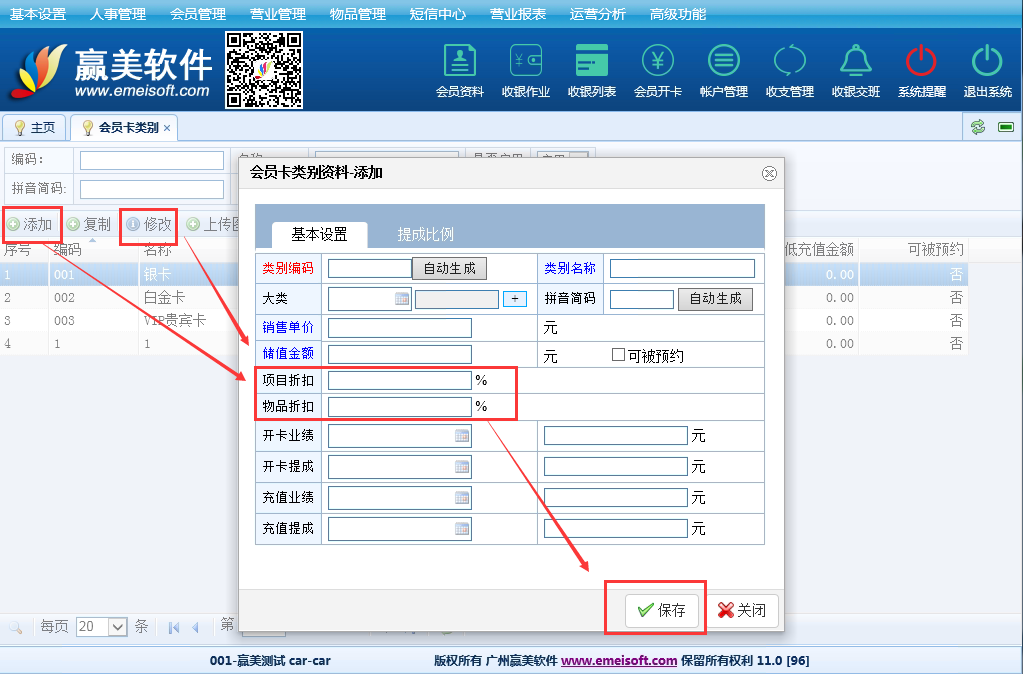Click the 保存 save button
Image resolution: width=1023 pixels, height=674 pixels.
(661, 610)
